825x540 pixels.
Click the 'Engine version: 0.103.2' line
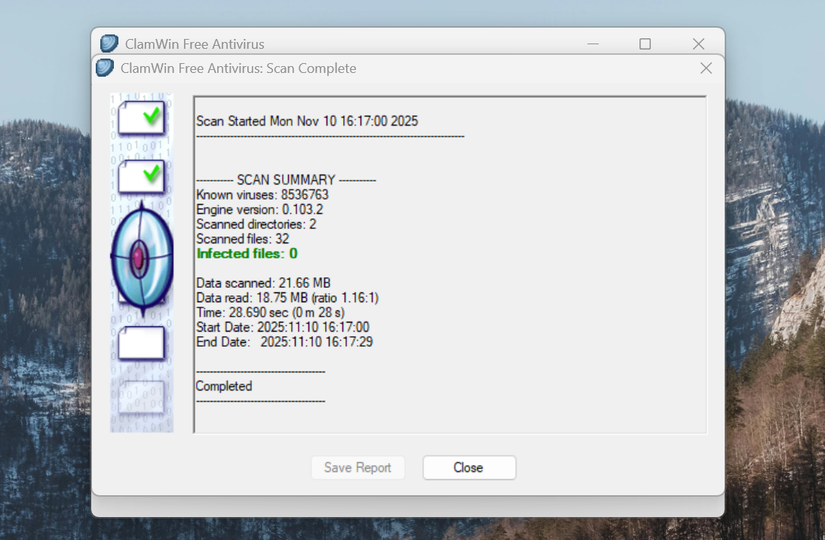[260, 209]
